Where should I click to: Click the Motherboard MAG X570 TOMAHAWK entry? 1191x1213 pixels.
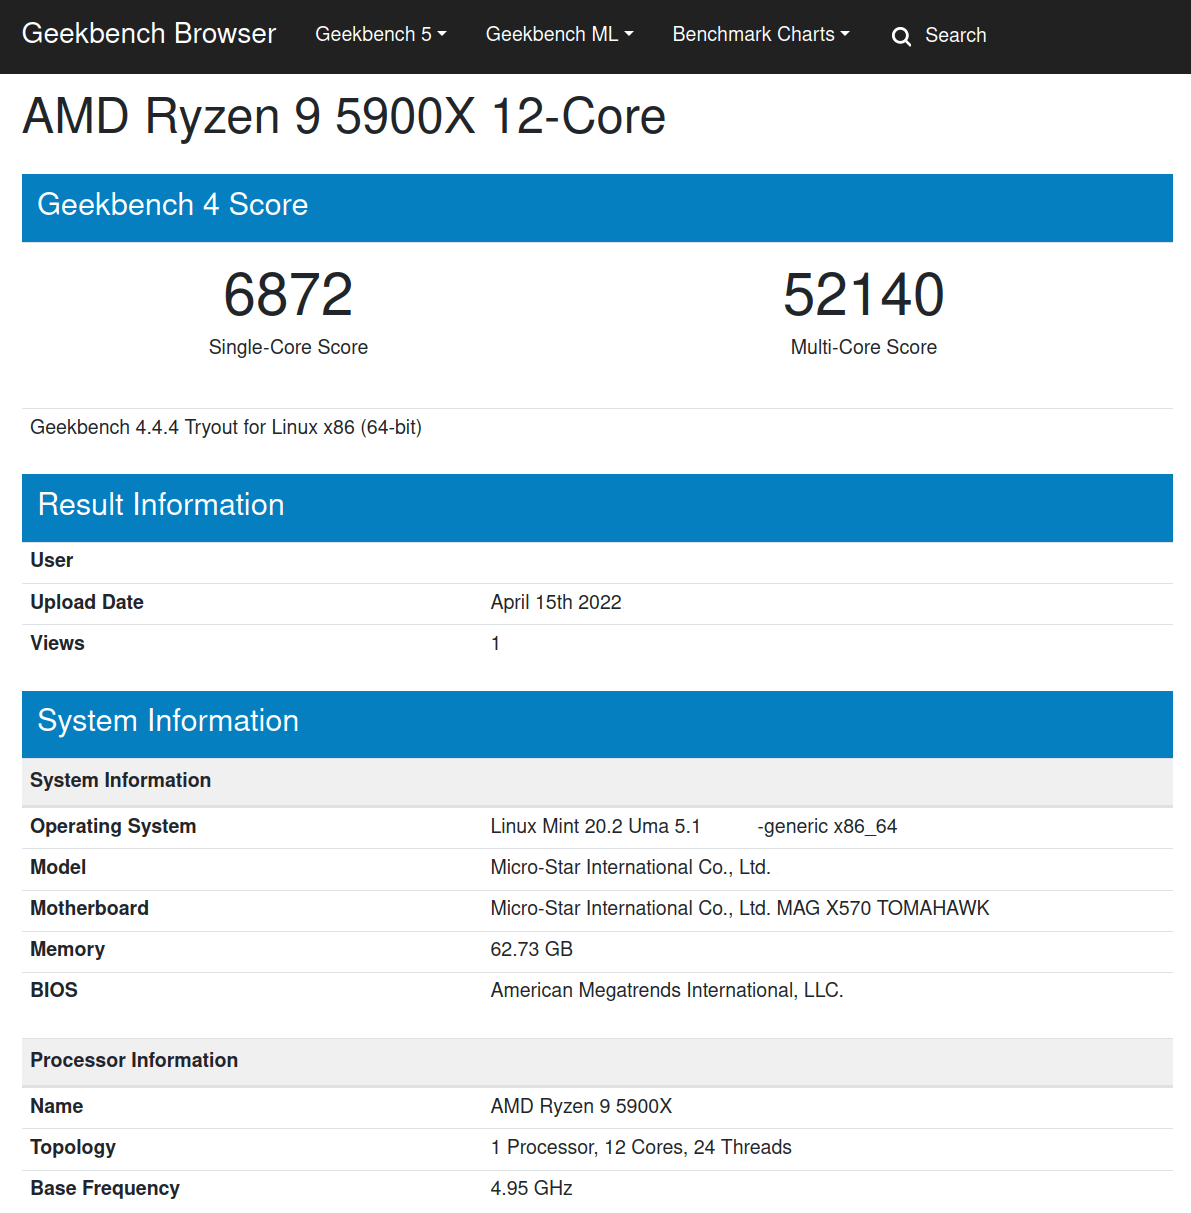coord(739,908)
